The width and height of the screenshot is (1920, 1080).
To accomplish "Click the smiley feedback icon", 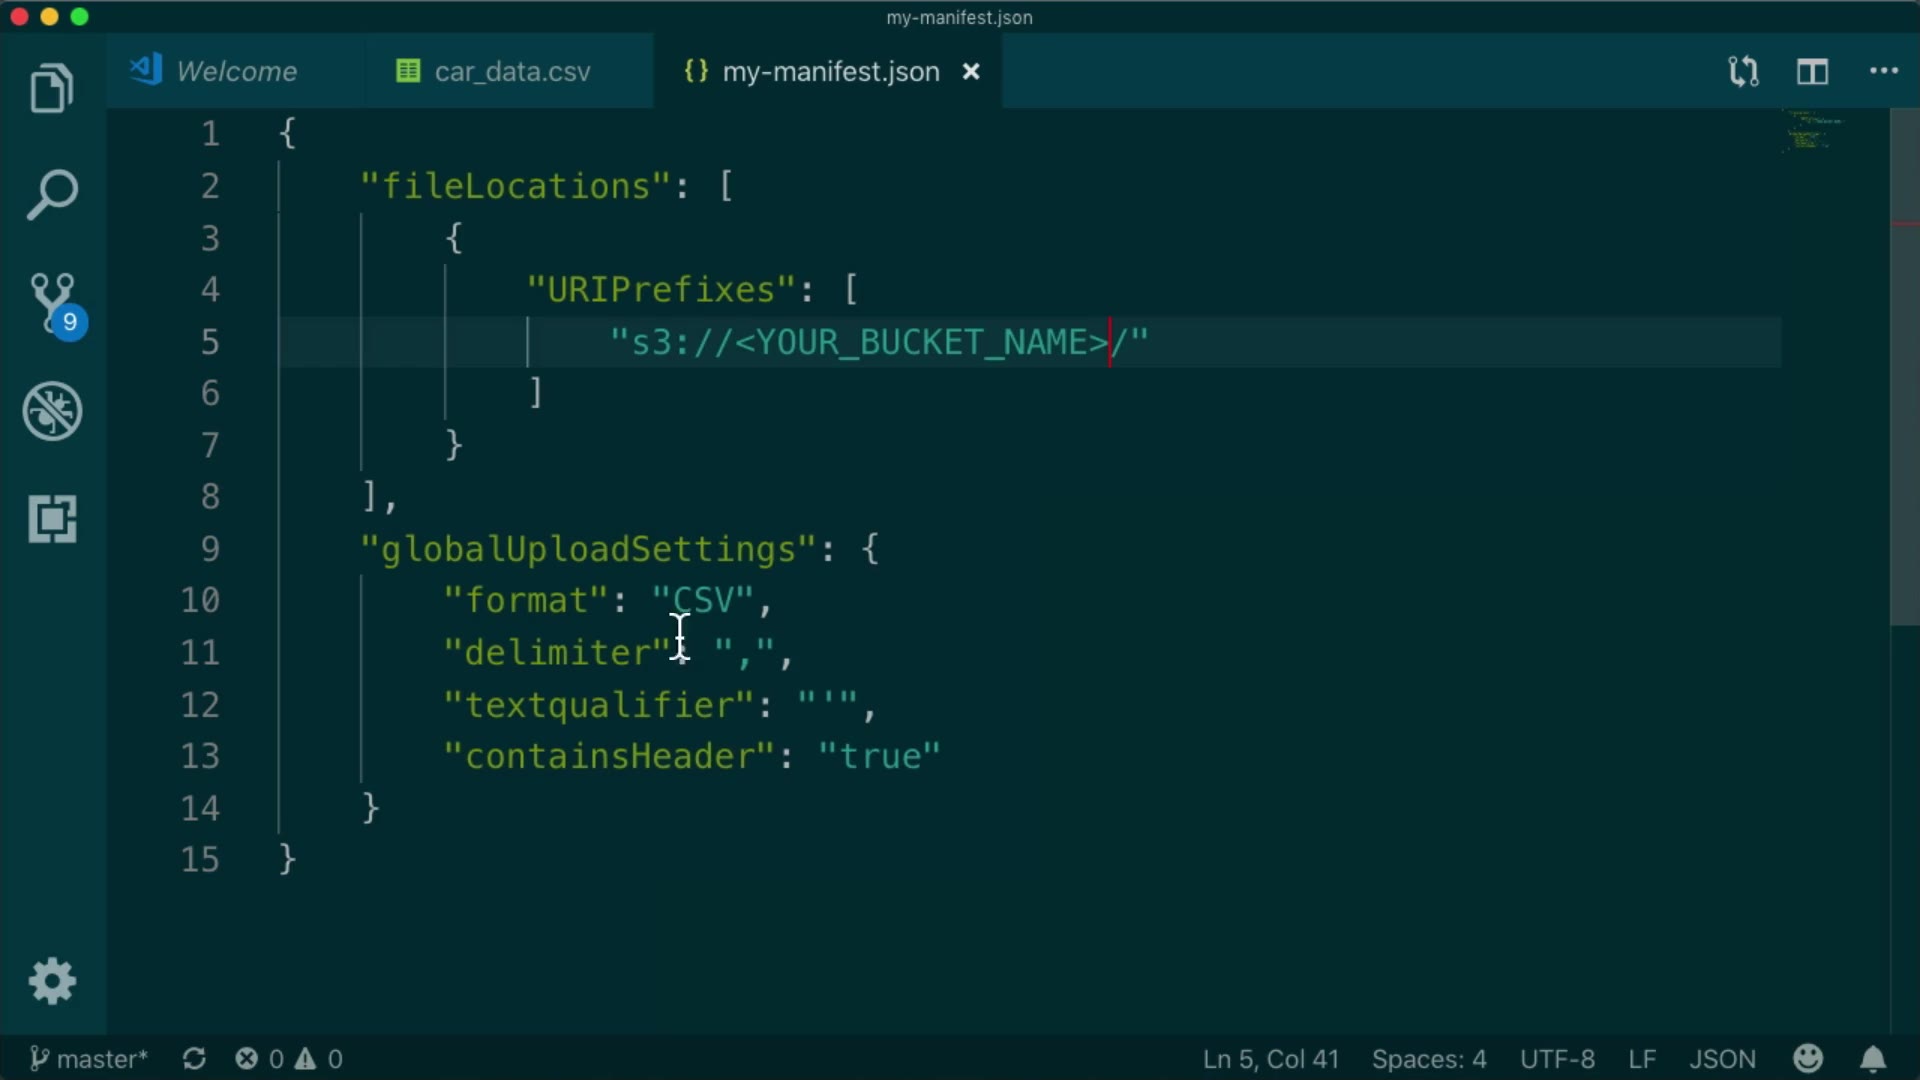I will (1808, 1058).
